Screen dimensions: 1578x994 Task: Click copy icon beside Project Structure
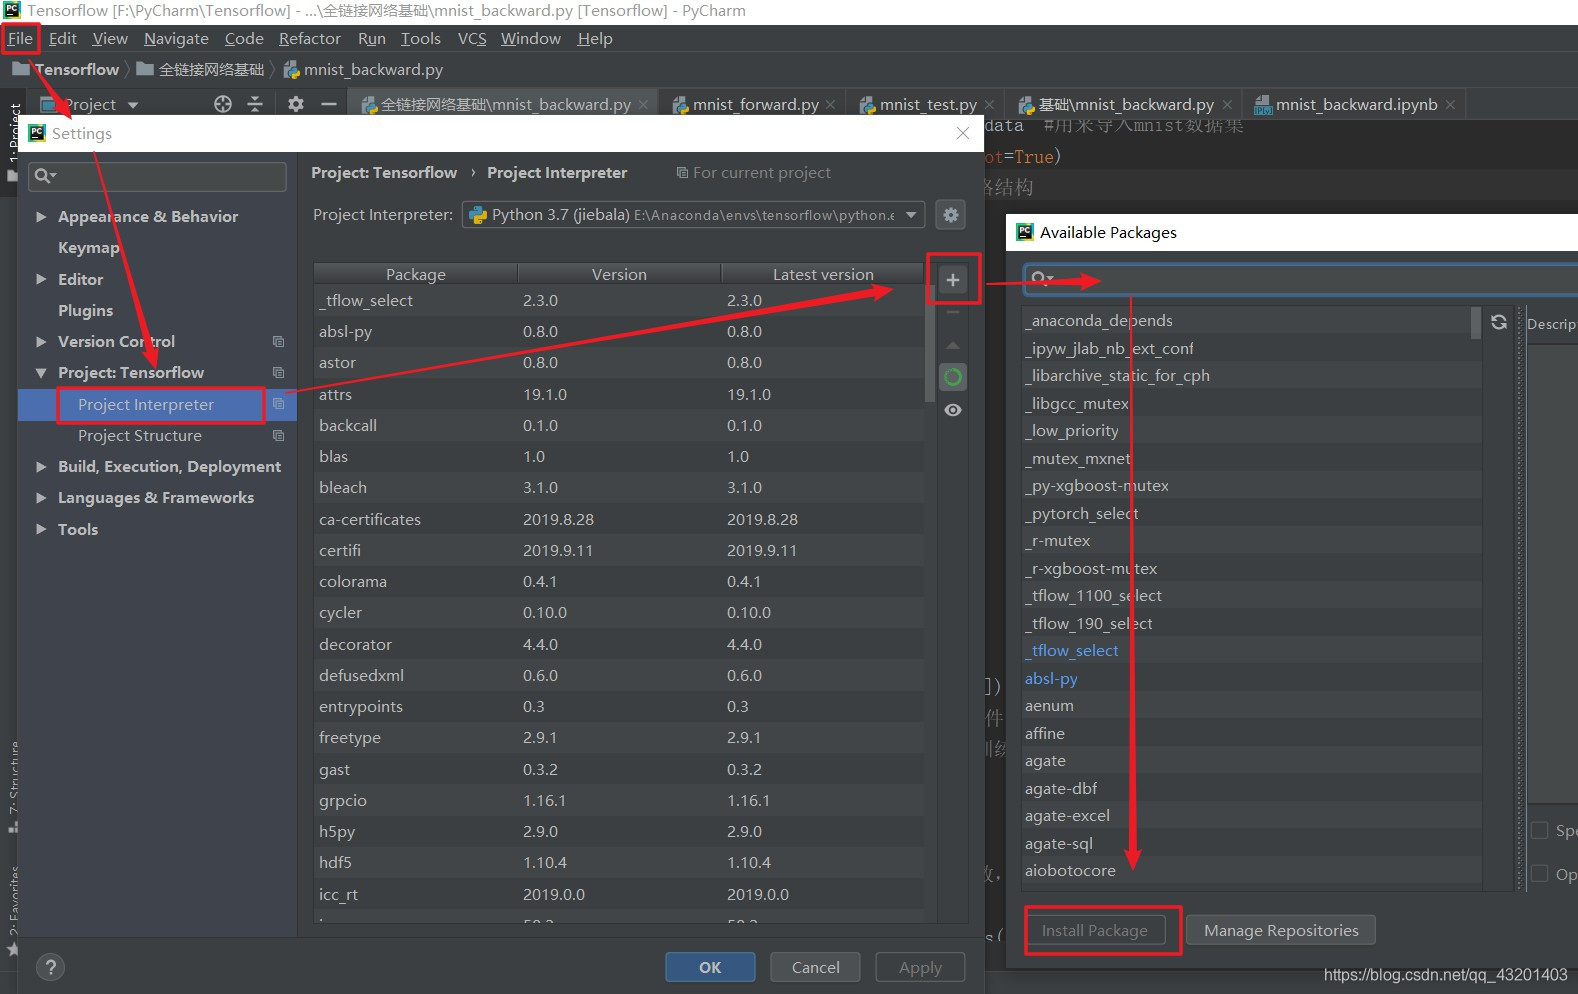(278, 436)
